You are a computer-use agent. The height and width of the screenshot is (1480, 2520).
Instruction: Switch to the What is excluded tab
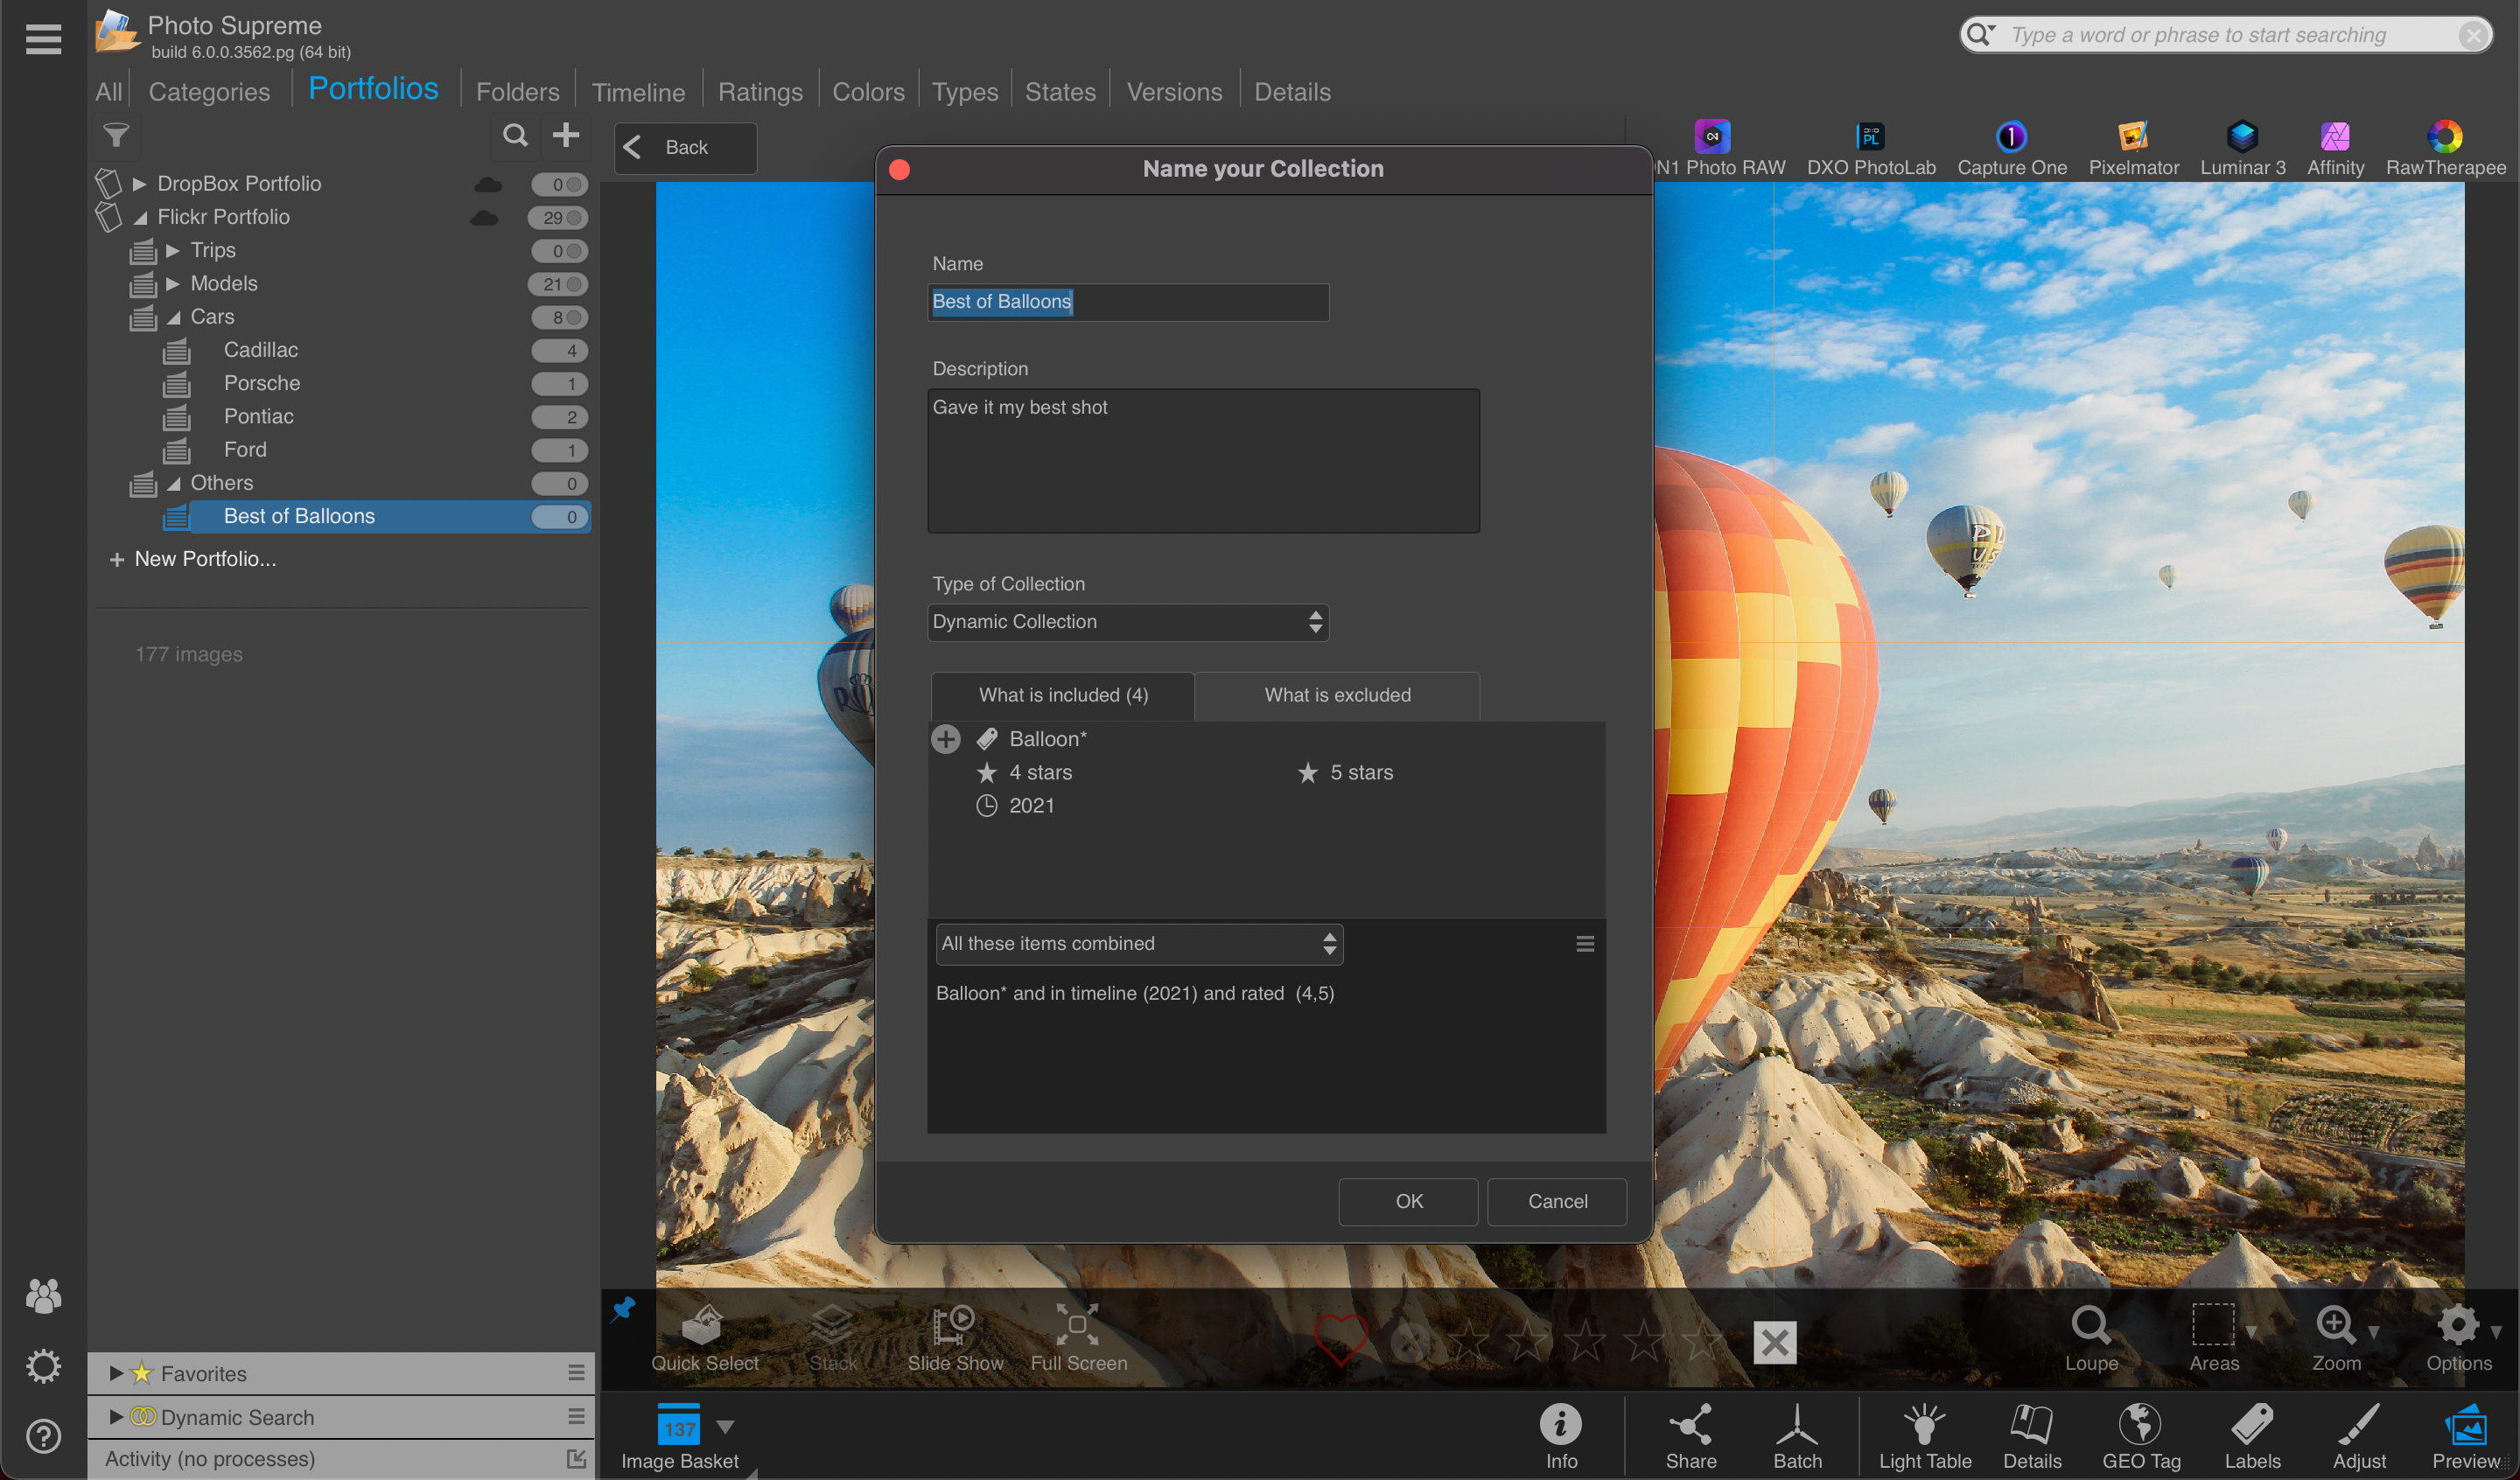(1337, 695)
